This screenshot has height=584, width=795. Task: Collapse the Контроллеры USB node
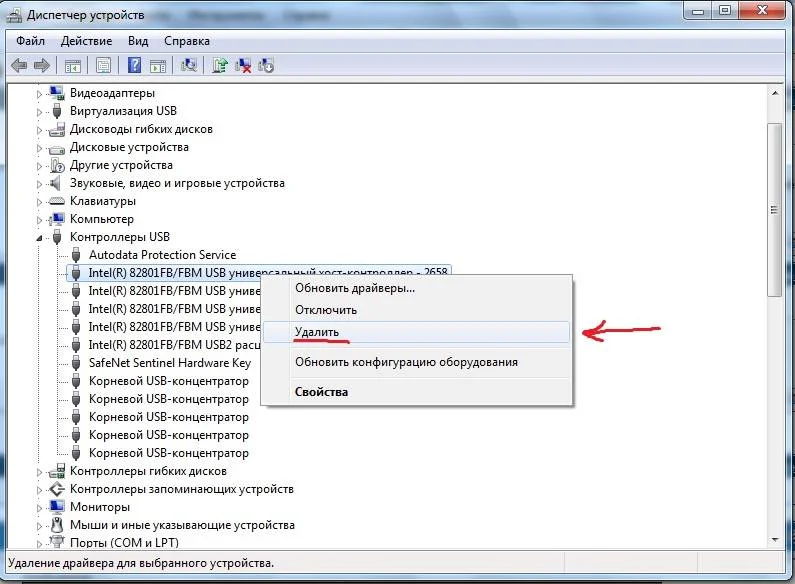tap(39, 238)
